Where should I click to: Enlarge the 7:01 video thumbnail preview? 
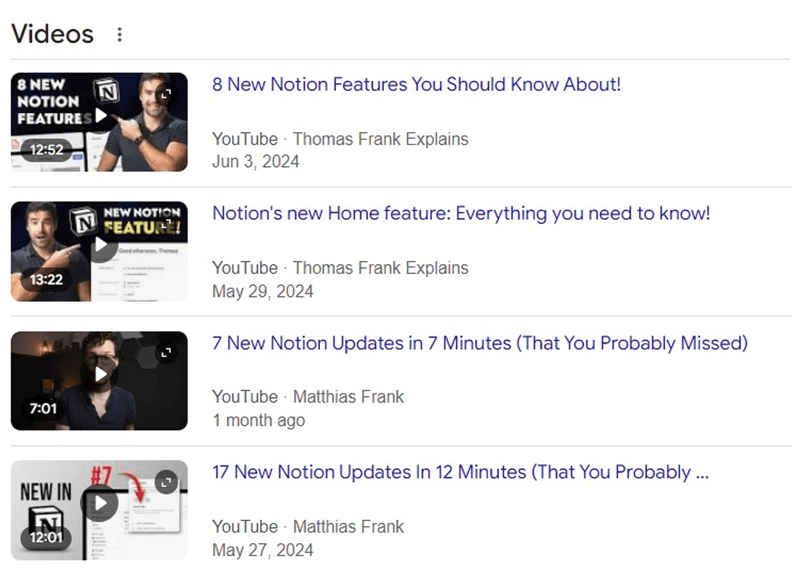coord(167,352)
